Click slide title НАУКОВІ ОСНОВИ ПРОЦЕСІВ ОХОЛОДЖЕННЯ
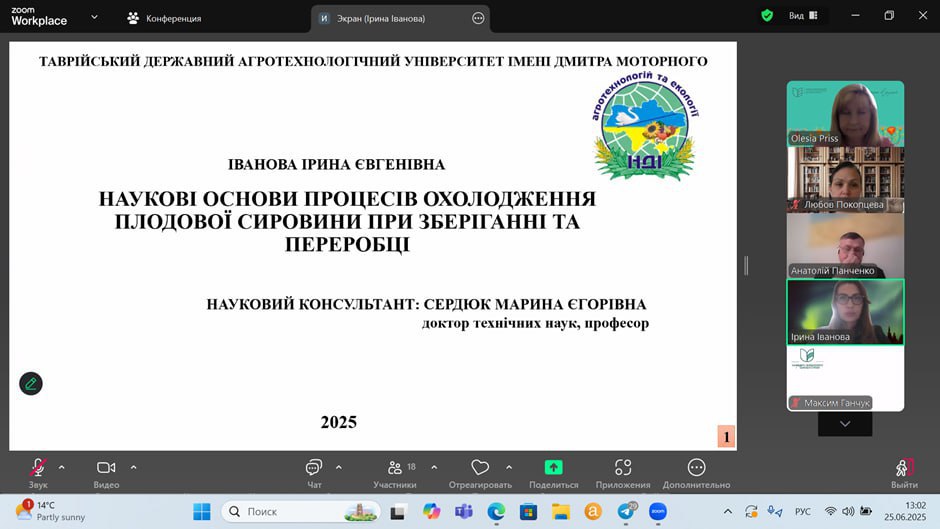940x529 pixels. click(x=347, y=199)
